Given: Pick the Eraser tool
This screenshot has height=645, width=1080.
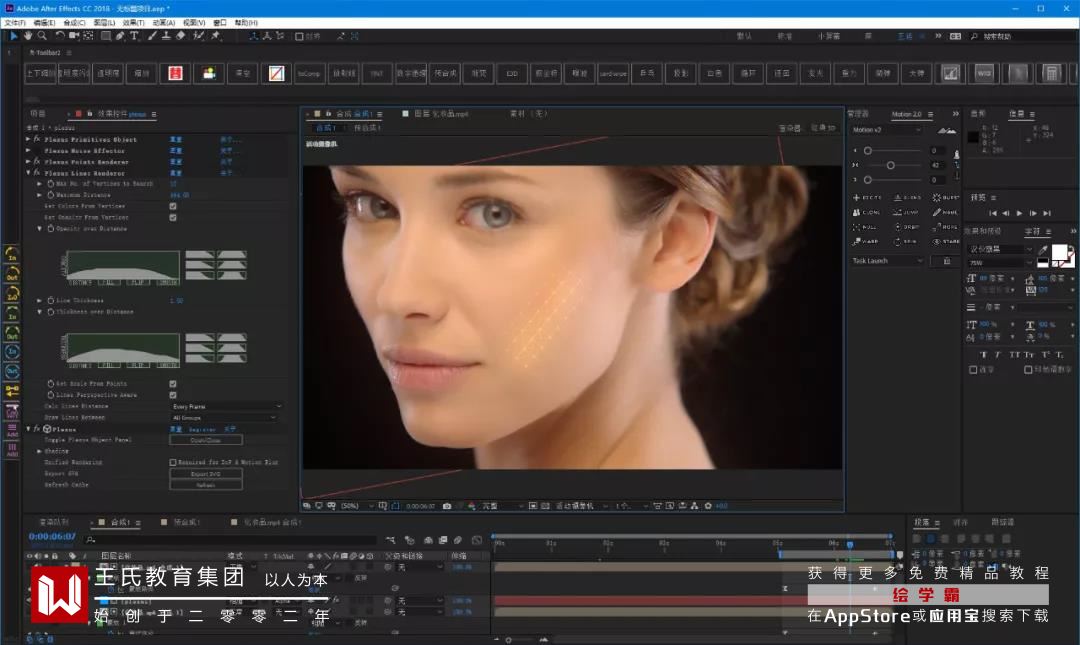Looking at the screenshot, I should [x=180, y=36].
